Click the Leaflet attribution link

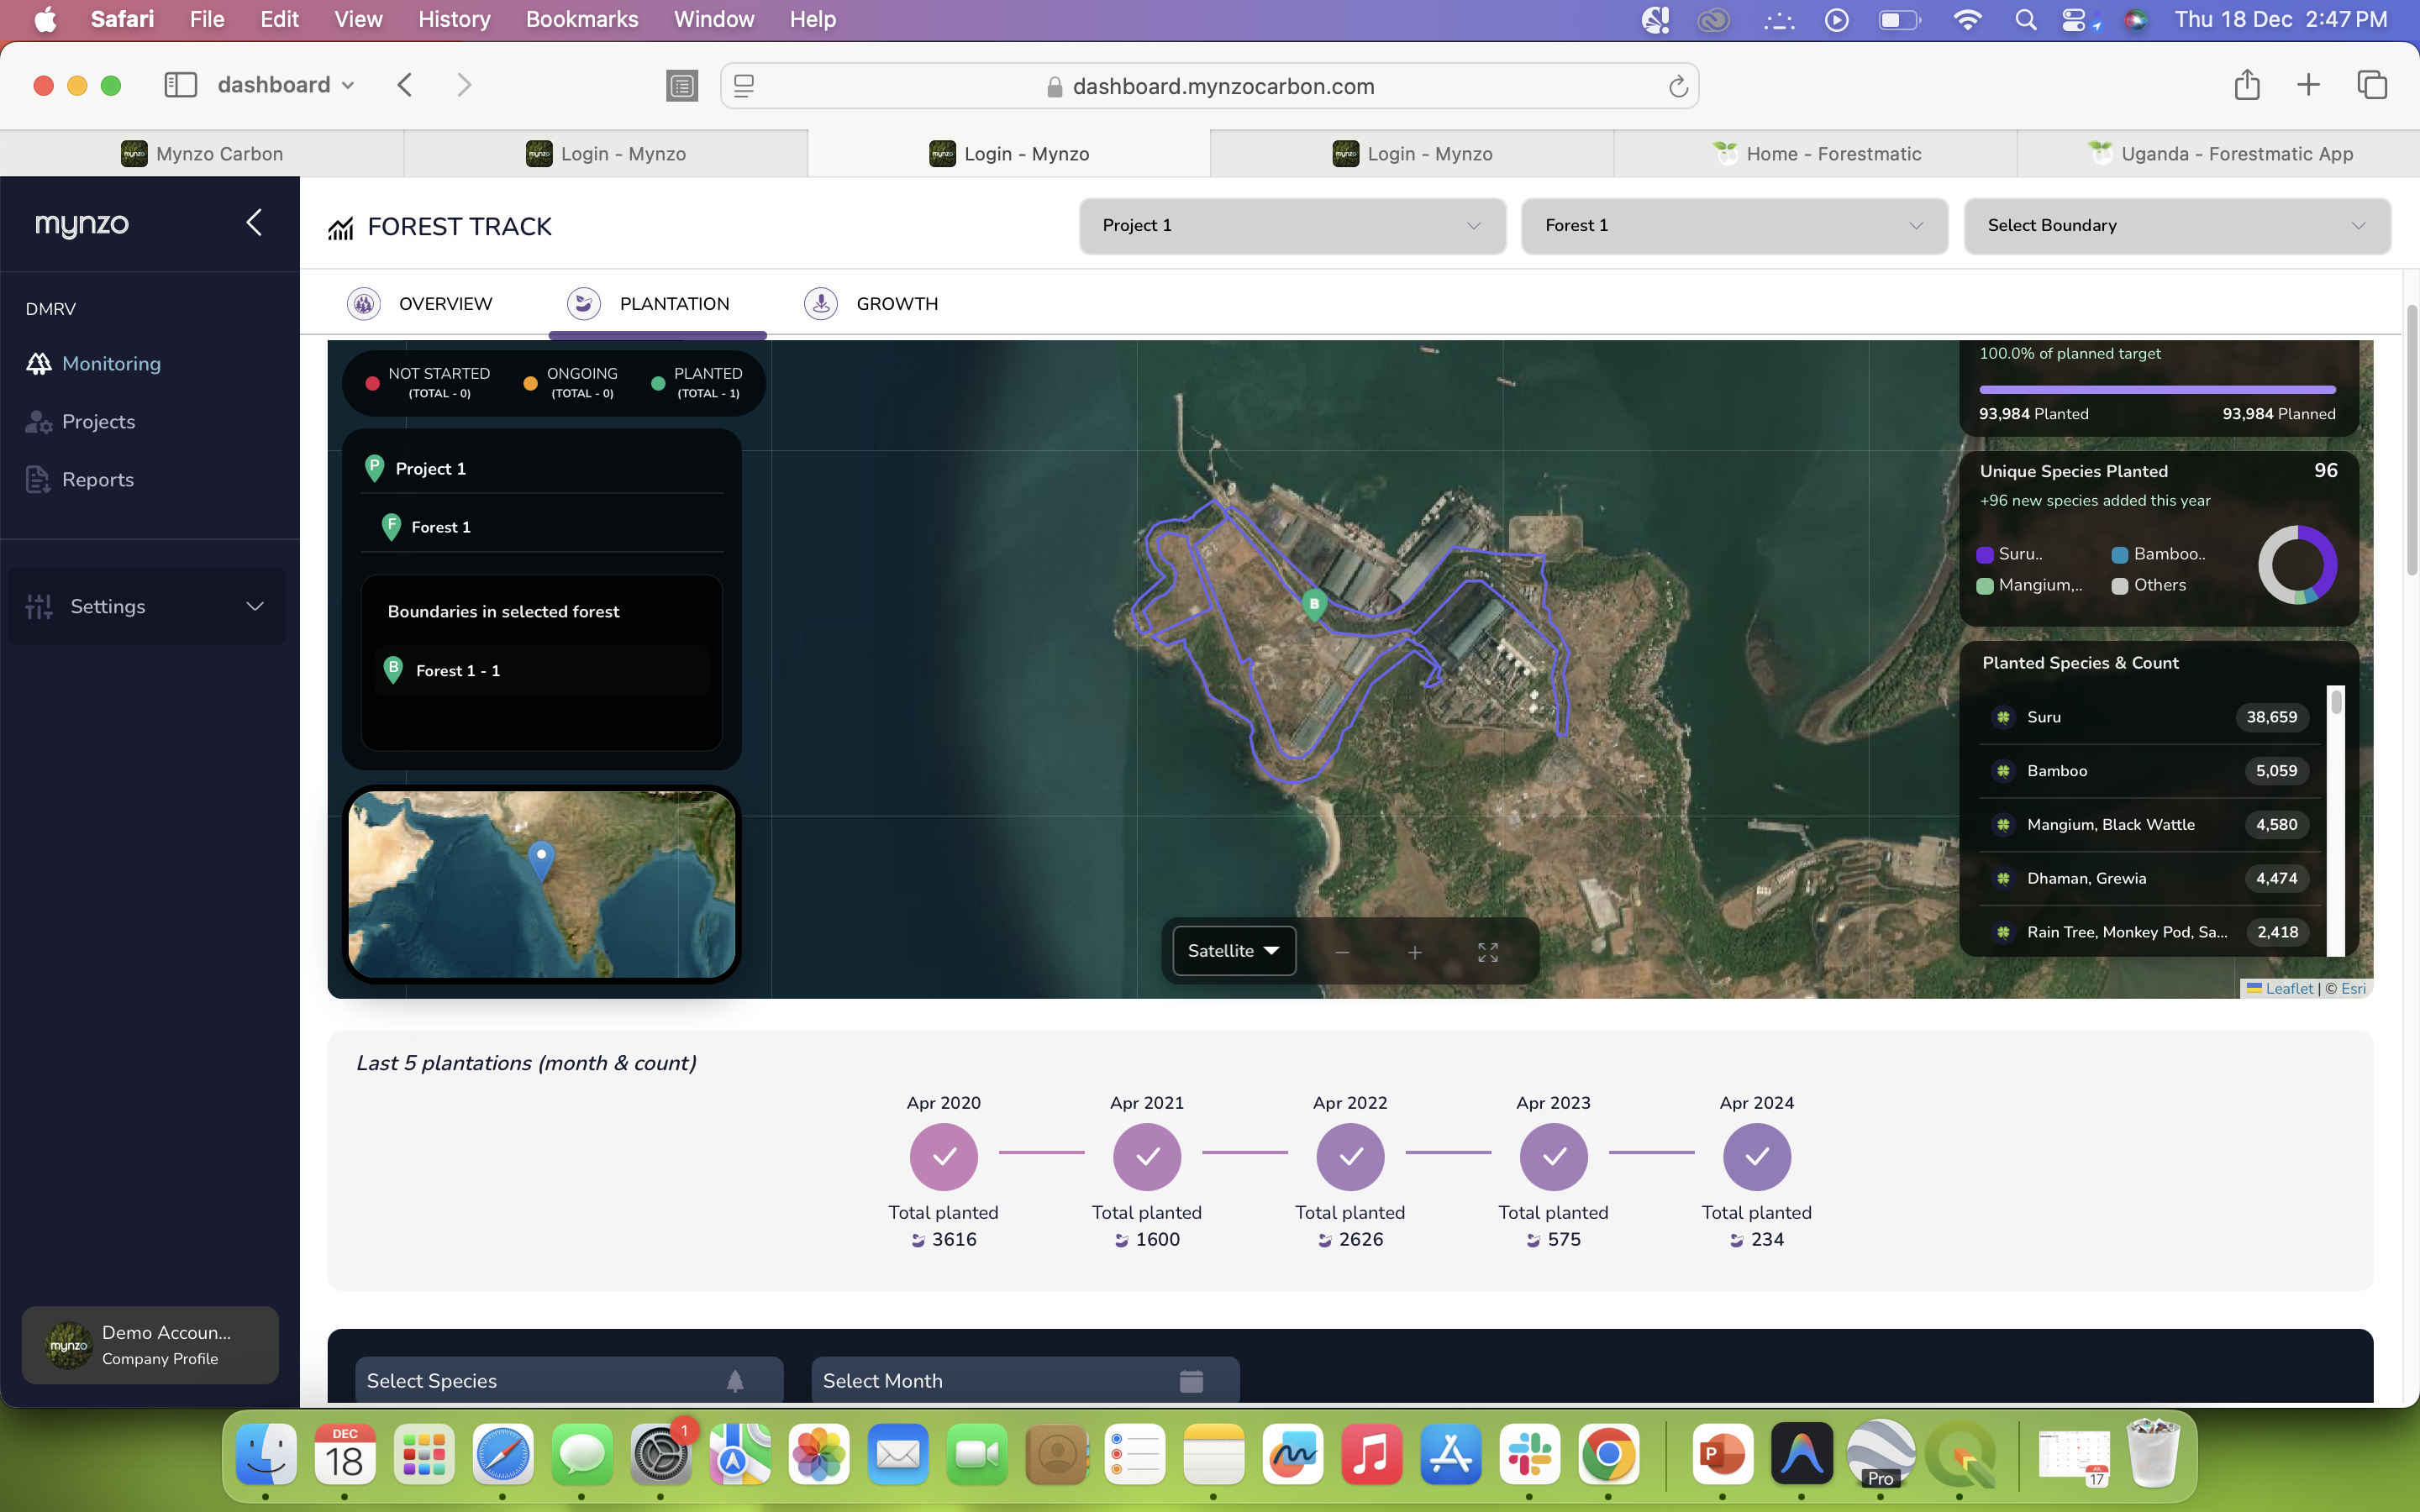tap(2288, 988)
